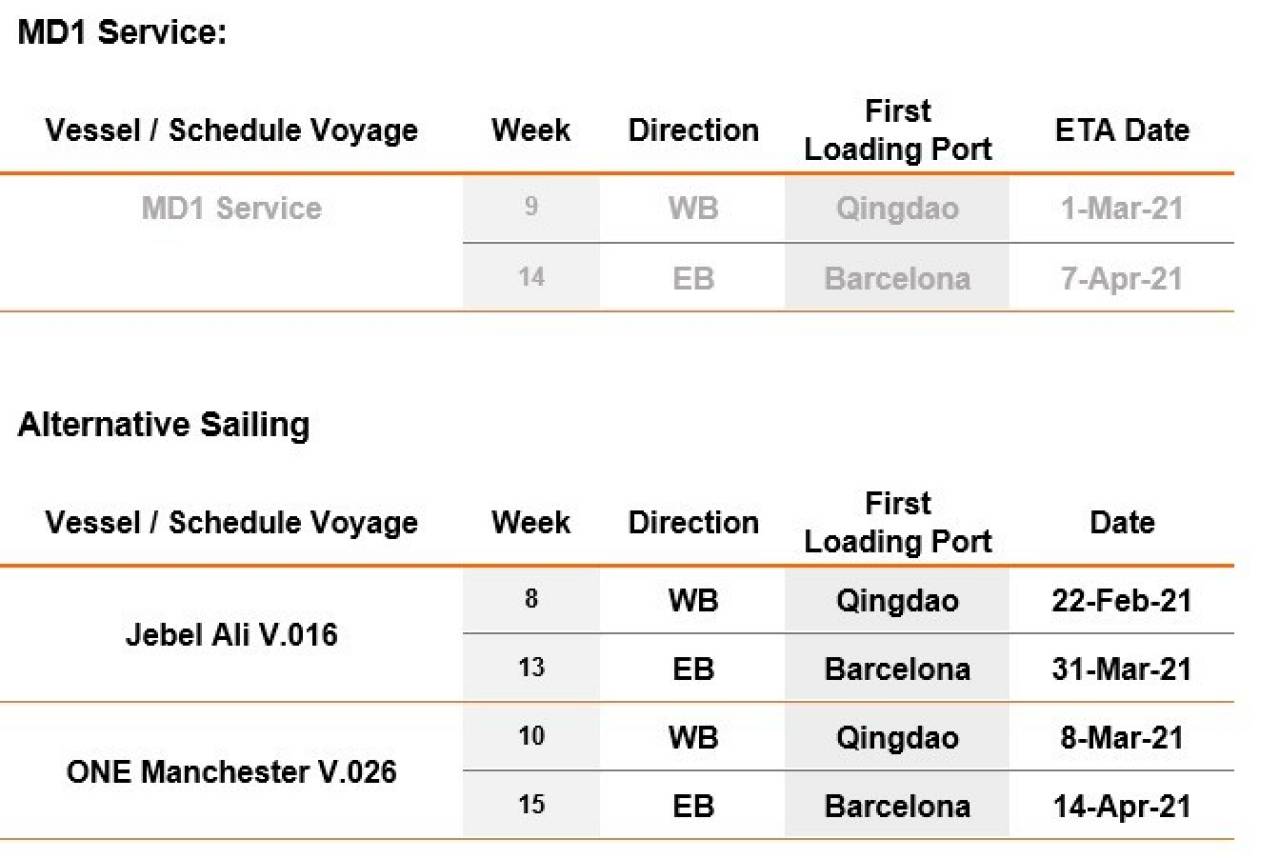
Task: Select the 31-Mar-21 date cell
Action: (x=1122, y=668)
